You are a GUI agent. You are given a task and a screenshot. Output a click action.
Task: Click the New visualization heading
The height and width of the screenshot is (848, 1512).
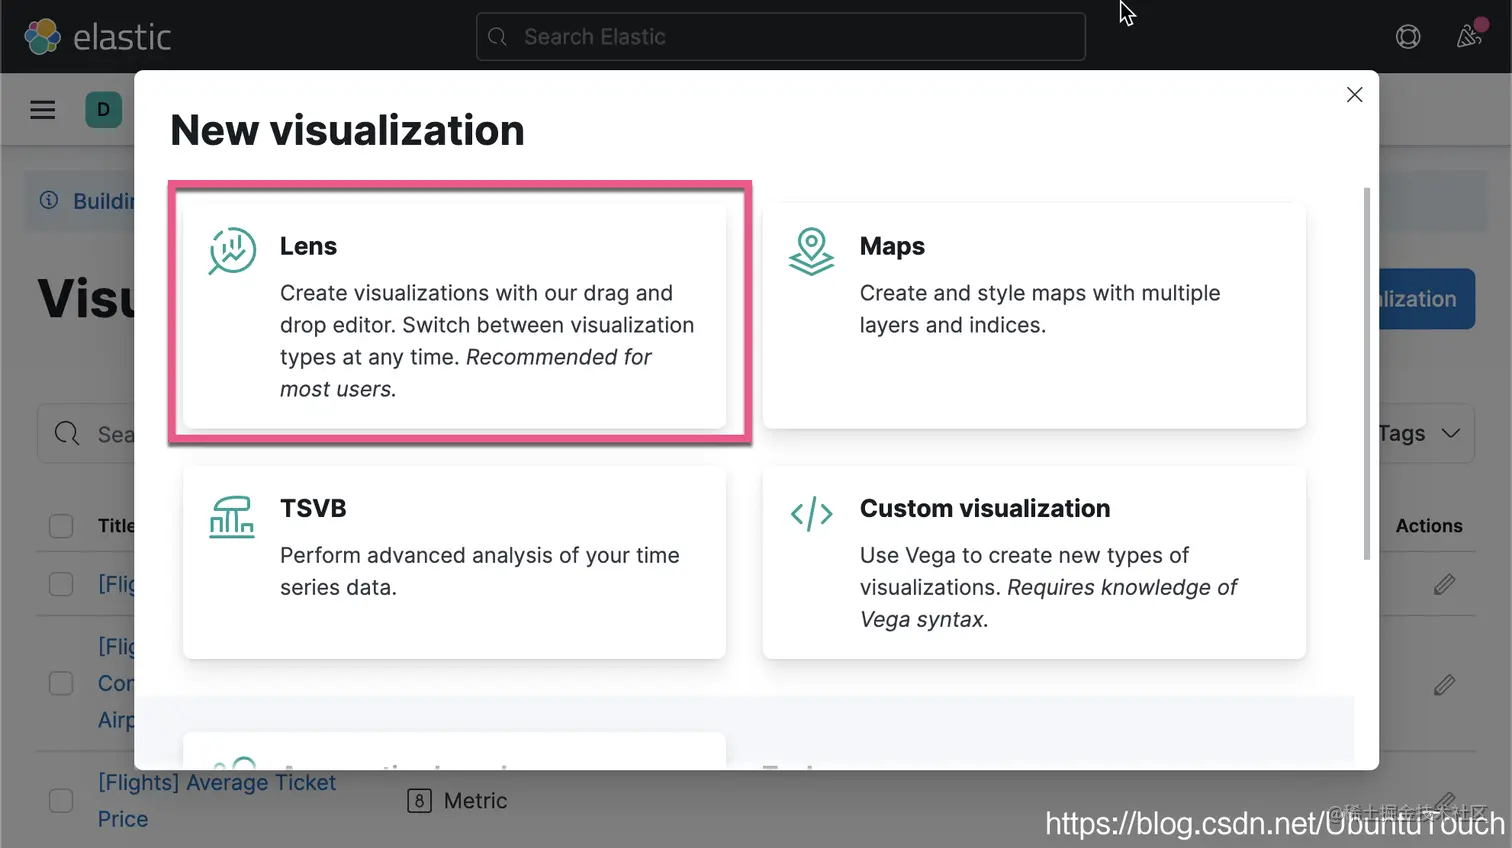pyautogui.click(x=347, y=130)
